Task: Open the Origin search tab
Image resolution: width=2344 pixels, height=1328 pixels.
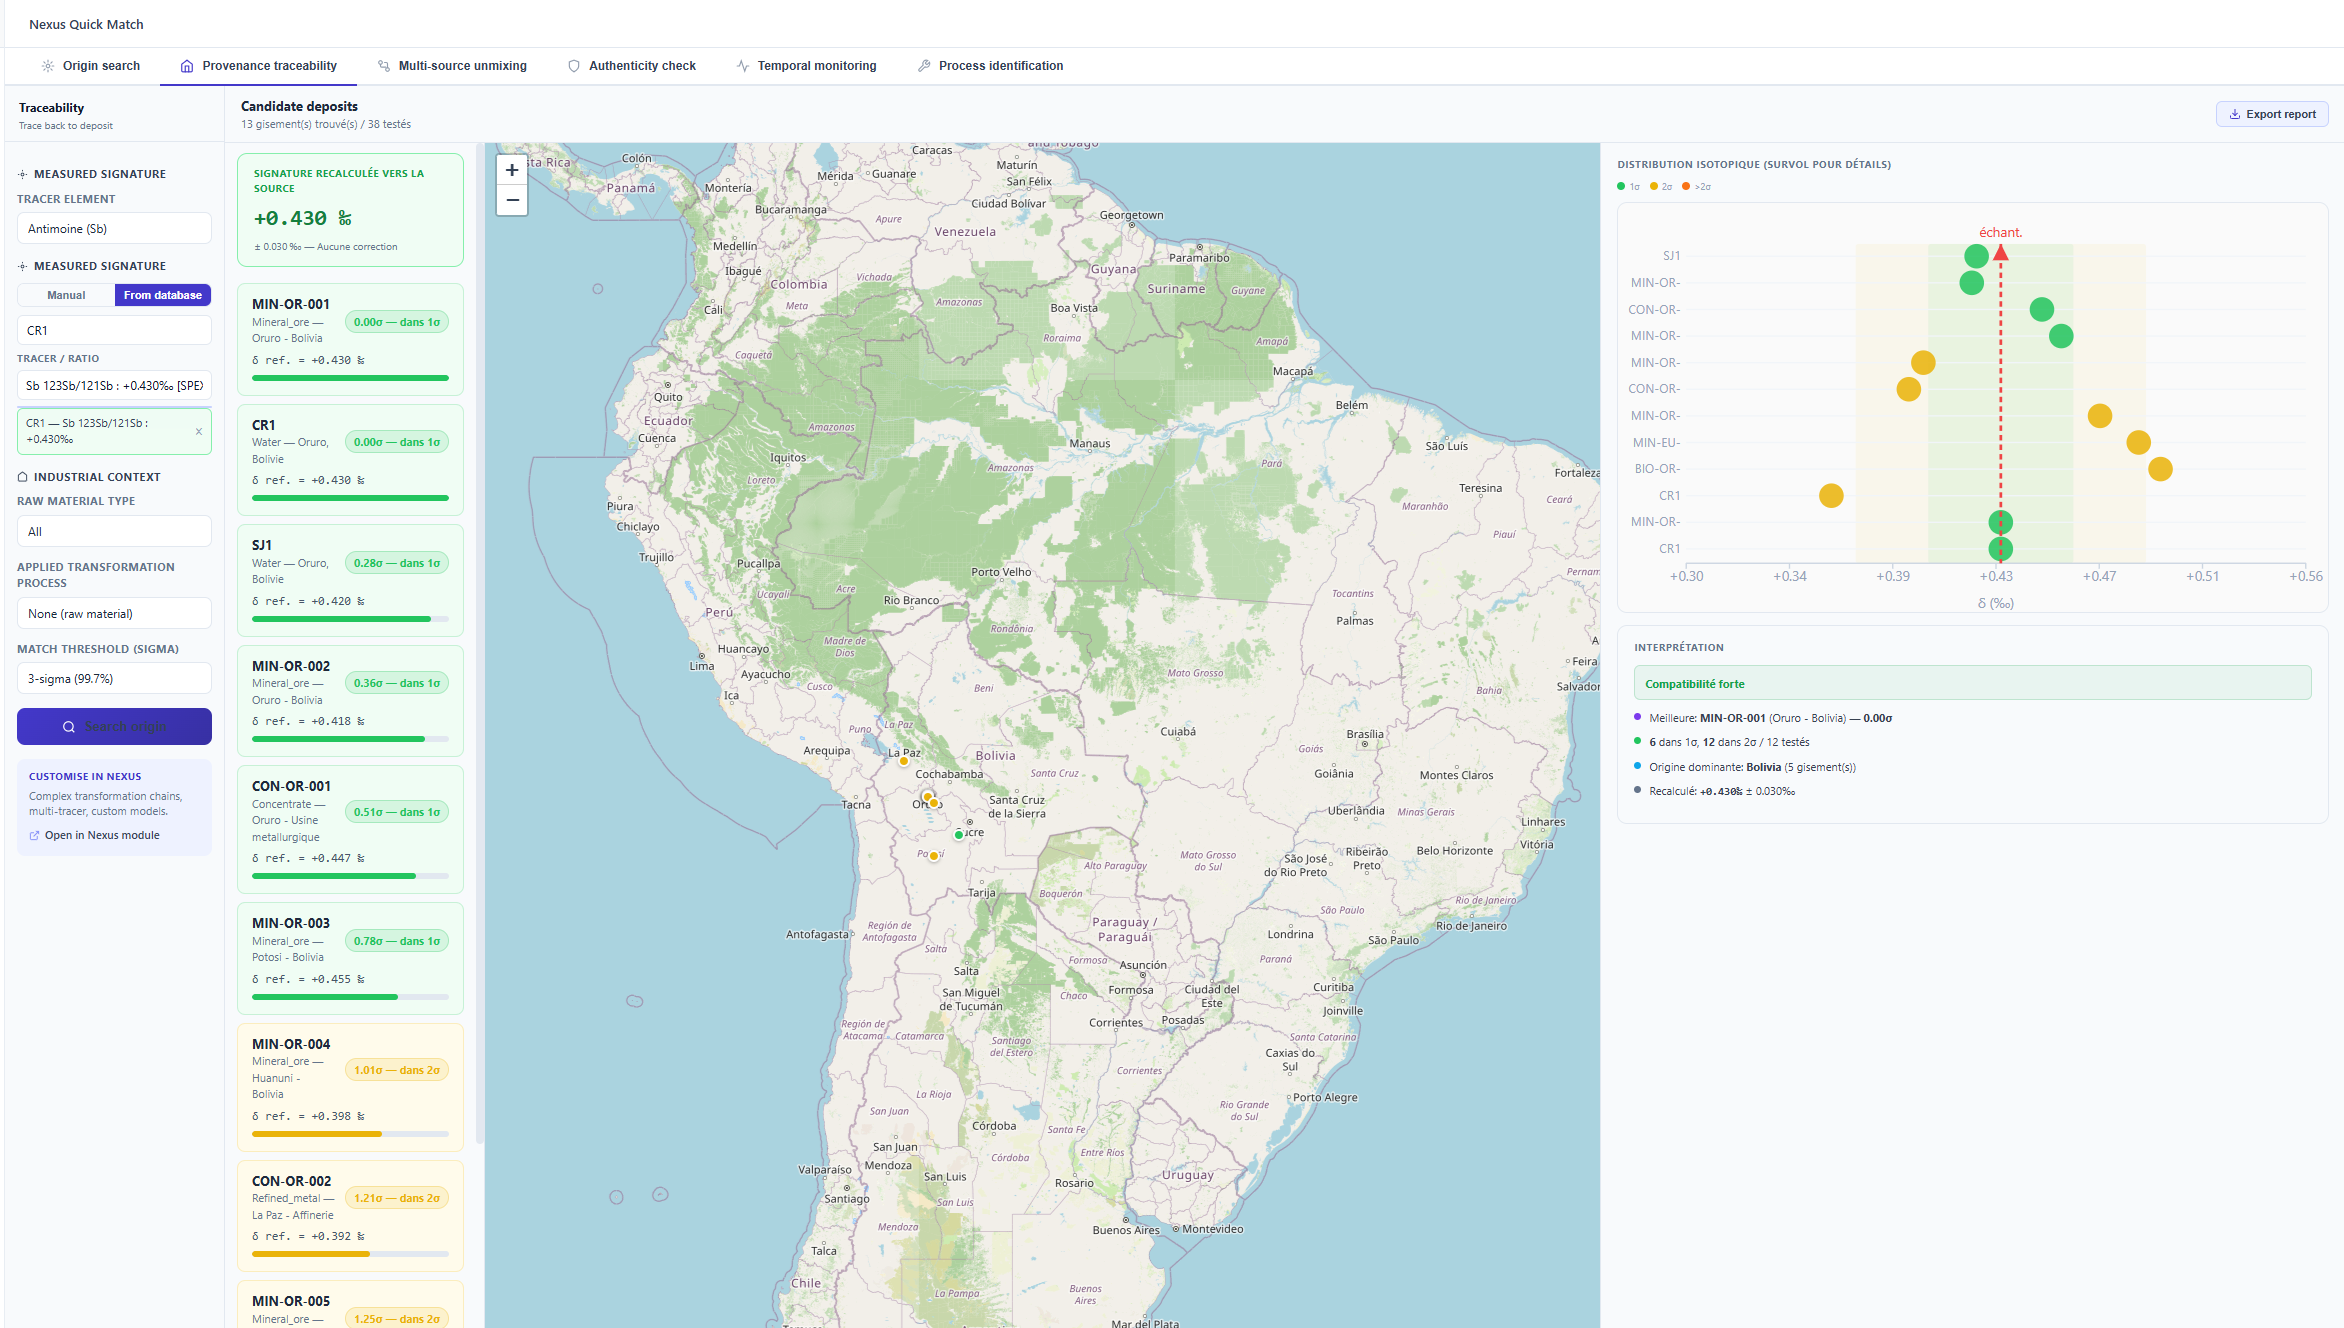Action: click(x=90, y=66)
